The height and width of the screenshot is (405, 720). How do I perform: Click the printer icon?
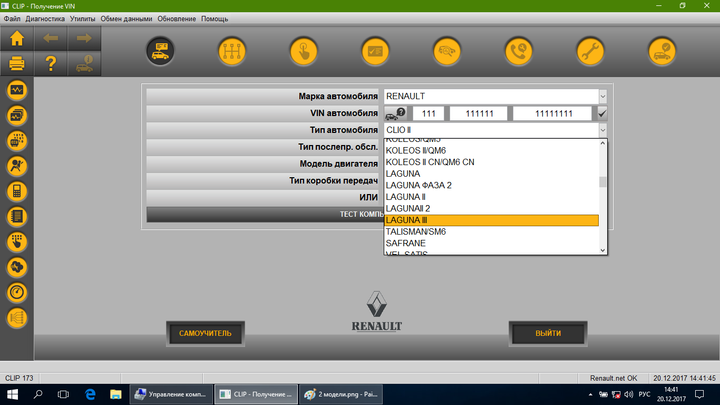[x=17, y=63]
